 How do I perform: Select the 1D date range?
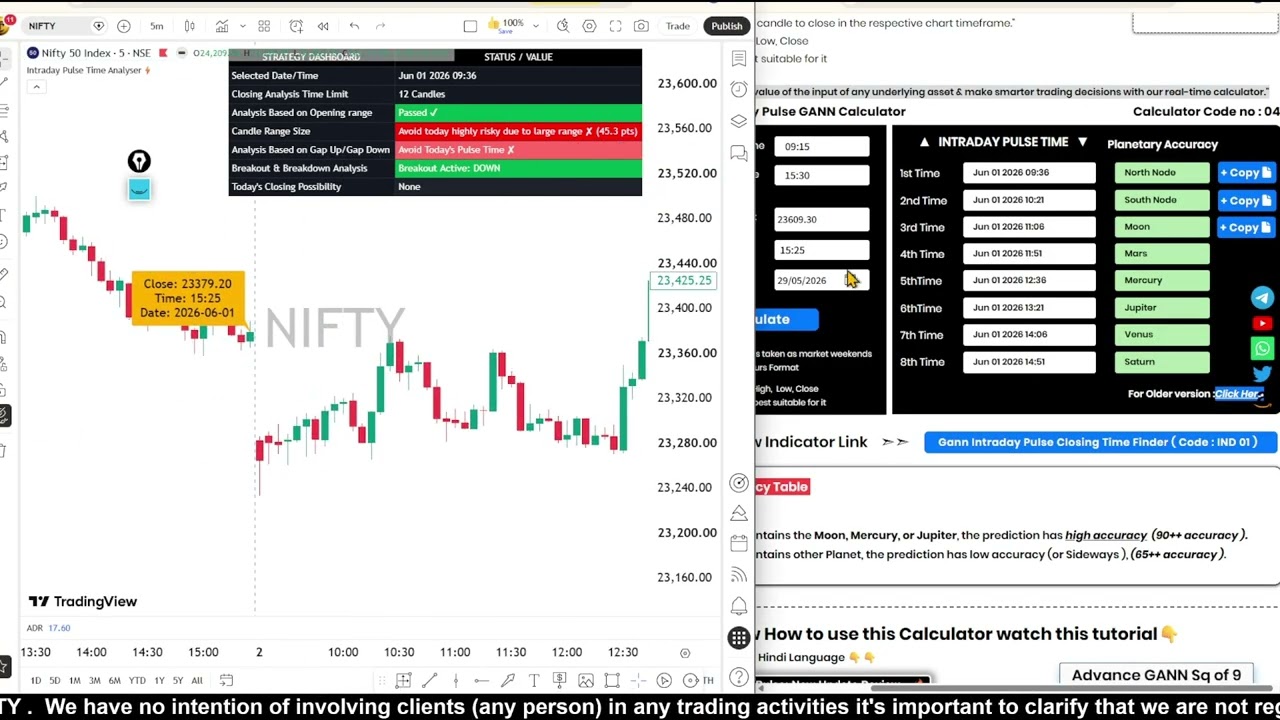point(35,681)
